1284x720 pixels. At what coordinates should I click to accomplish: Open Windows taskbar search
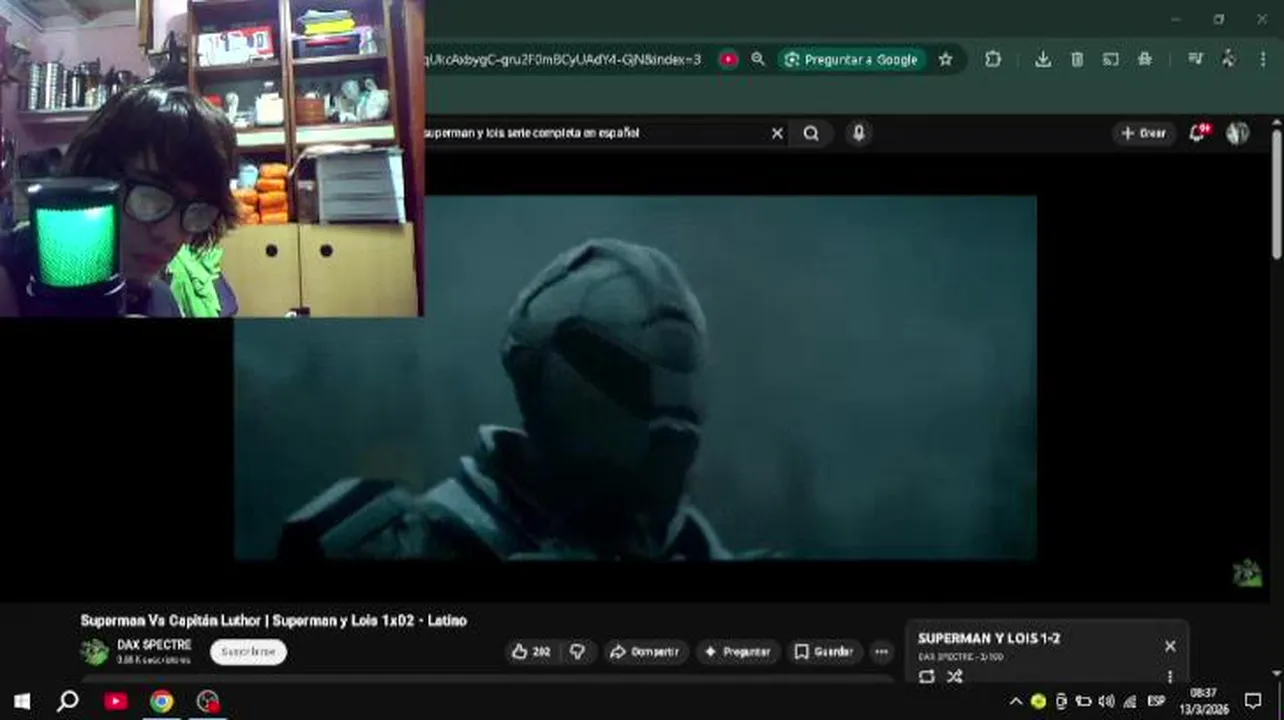point(68,701)
